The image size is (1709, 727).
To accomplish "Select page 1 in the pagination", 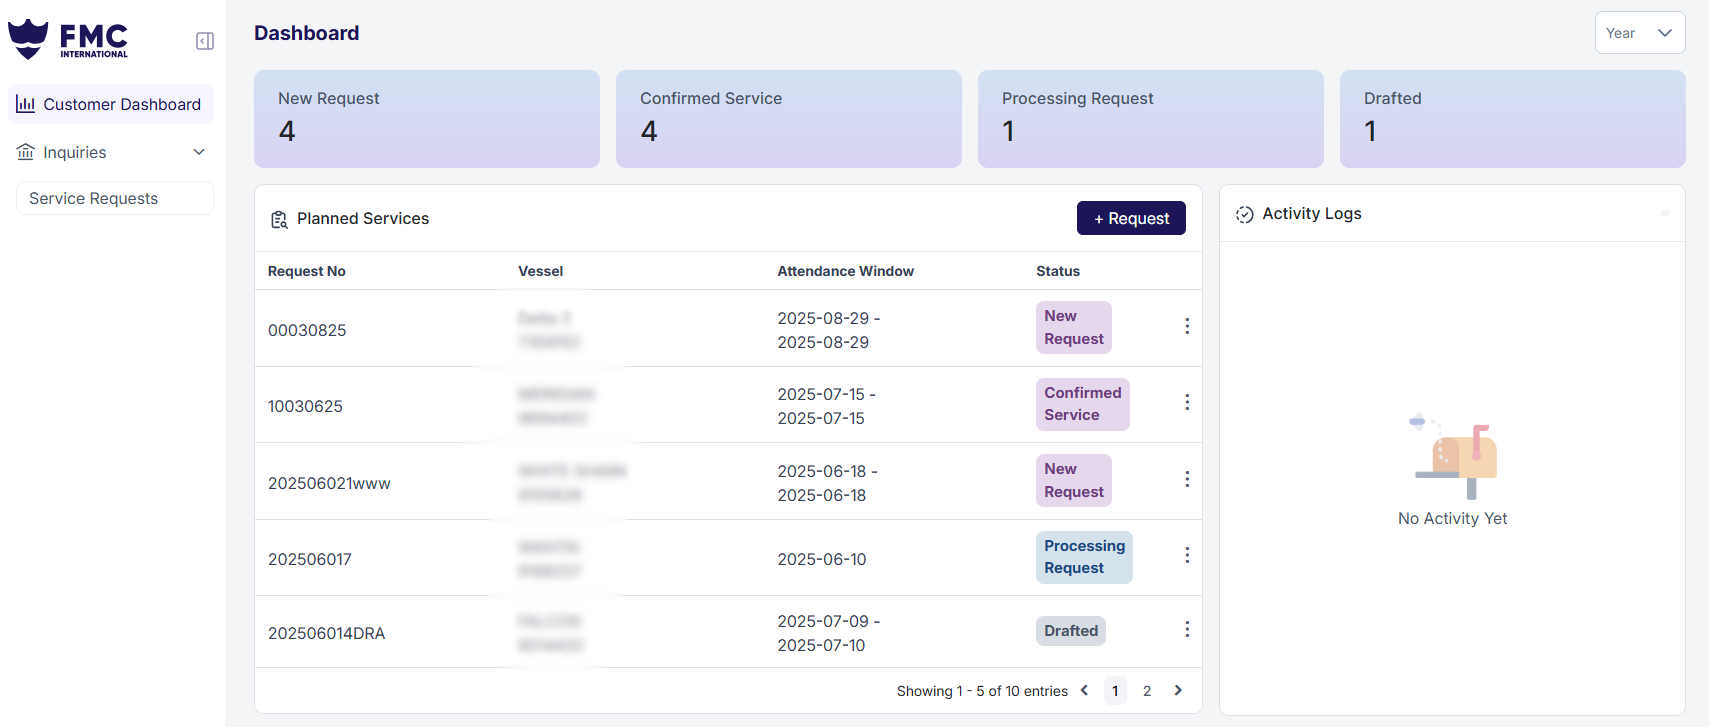I will [1115, 691].
